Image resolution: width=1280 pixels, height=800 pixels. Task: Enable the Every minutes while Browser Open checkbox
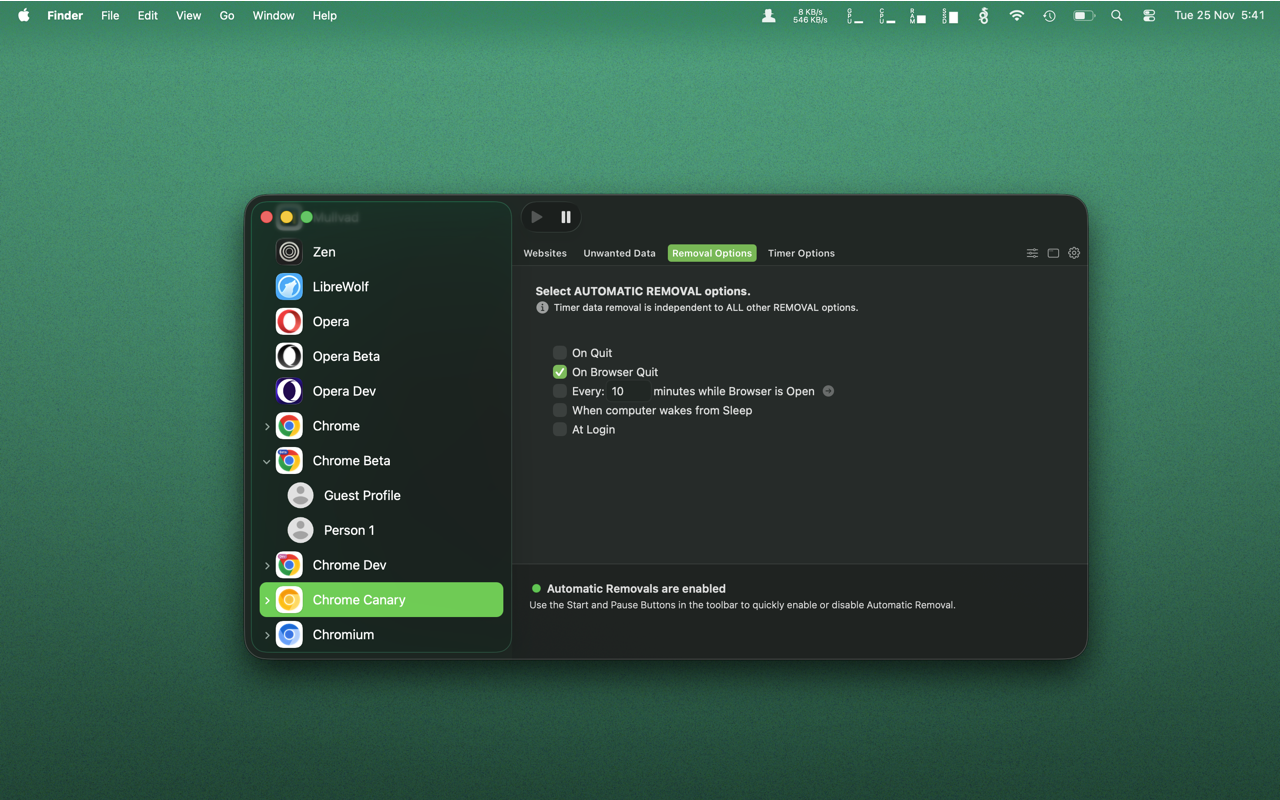tap(560, 391)
